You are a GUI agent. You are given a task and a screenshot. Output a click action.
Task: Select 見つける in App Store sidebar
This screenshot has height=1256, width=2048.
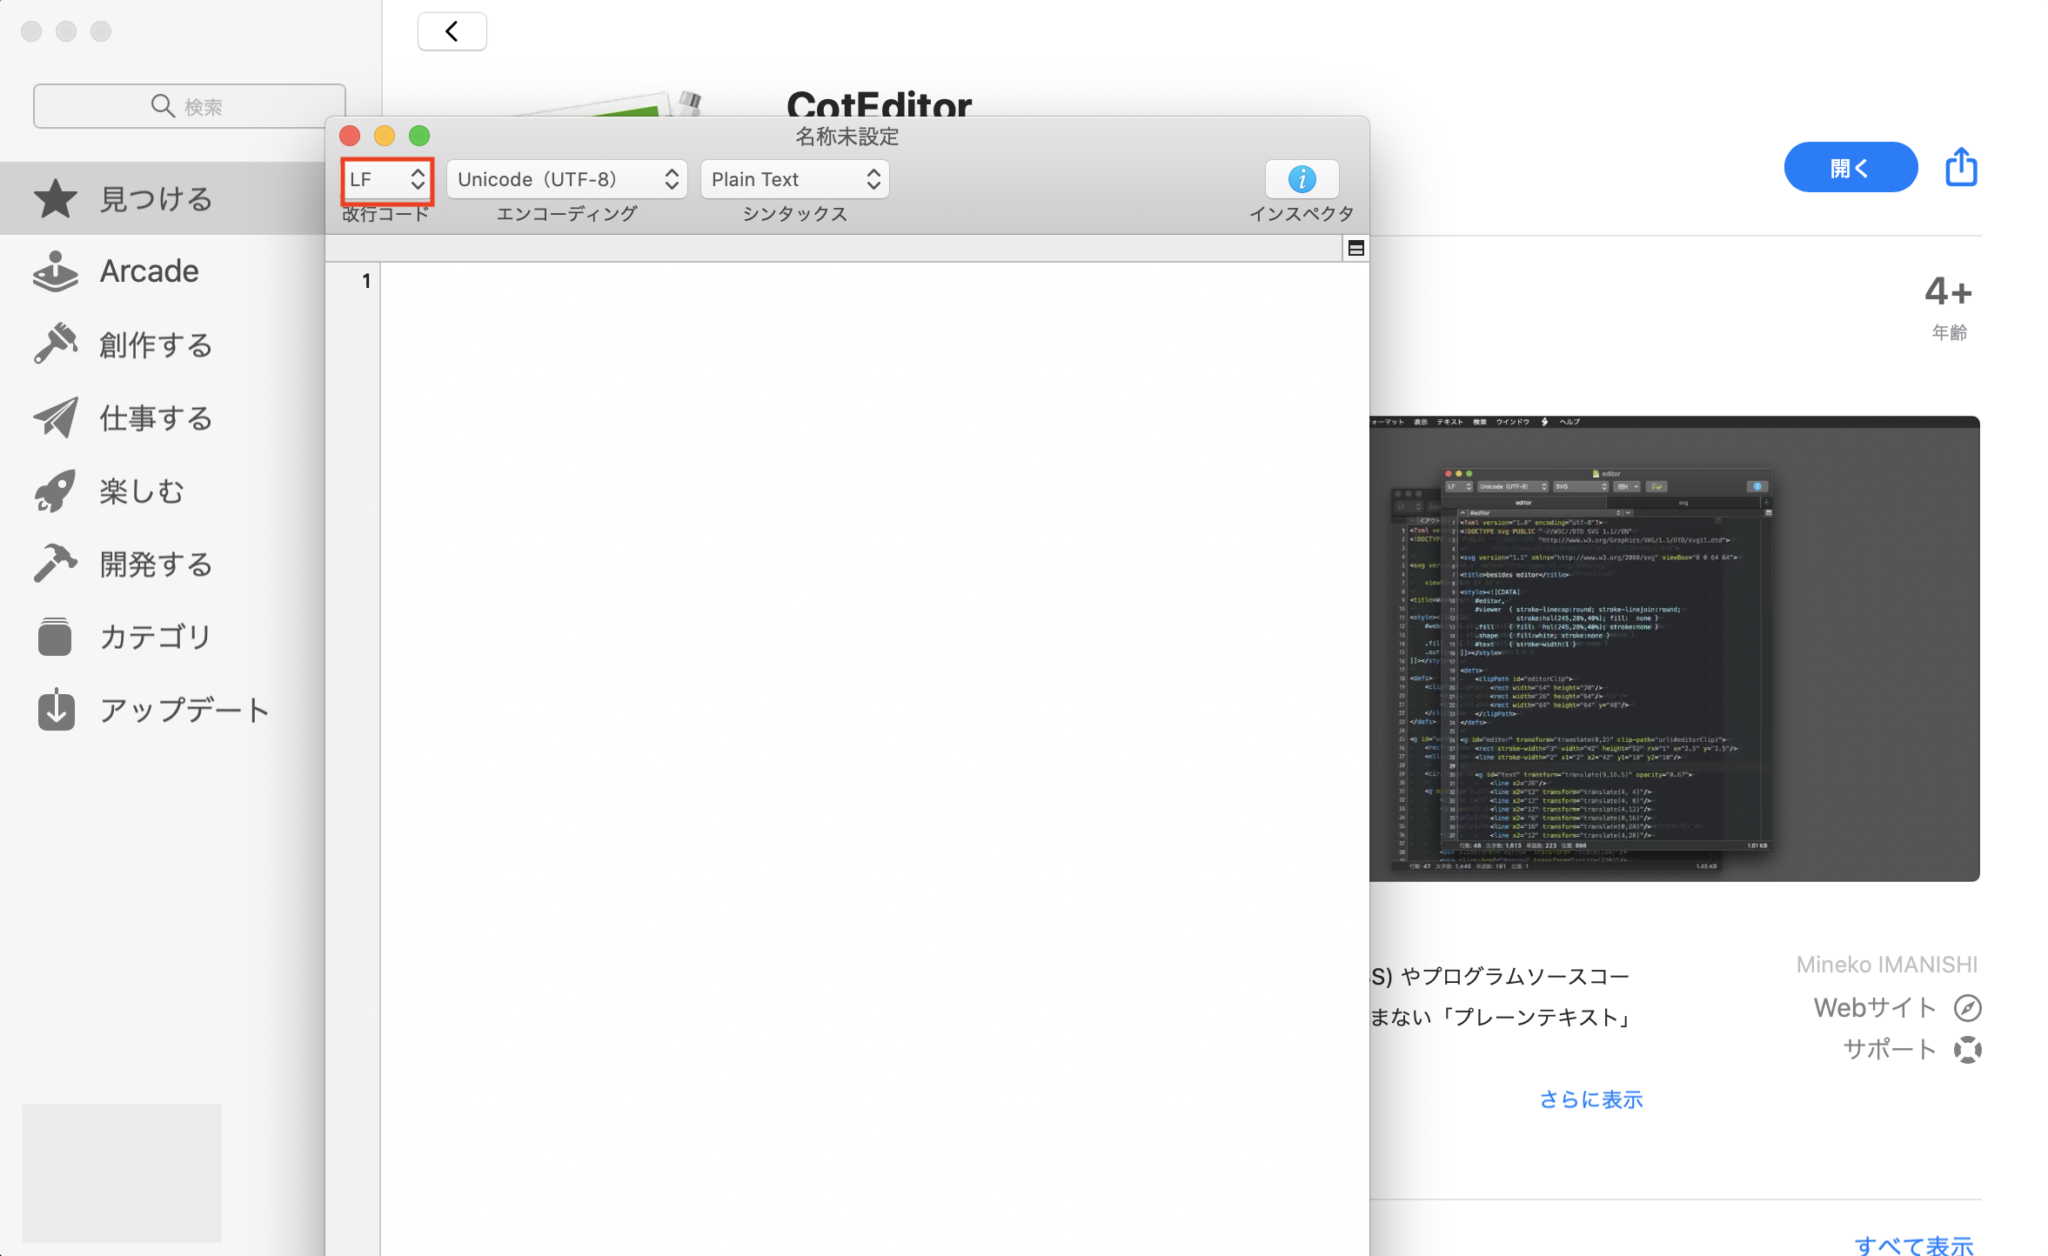click(162, 198)
